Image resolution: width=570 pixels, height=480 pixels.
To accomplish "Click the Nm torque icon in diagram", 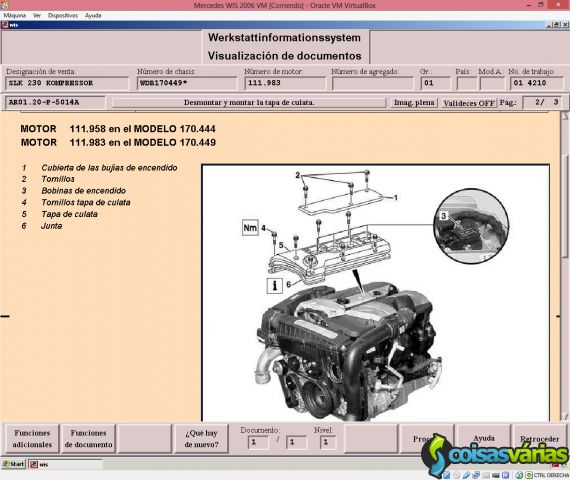I will [250, 228].
